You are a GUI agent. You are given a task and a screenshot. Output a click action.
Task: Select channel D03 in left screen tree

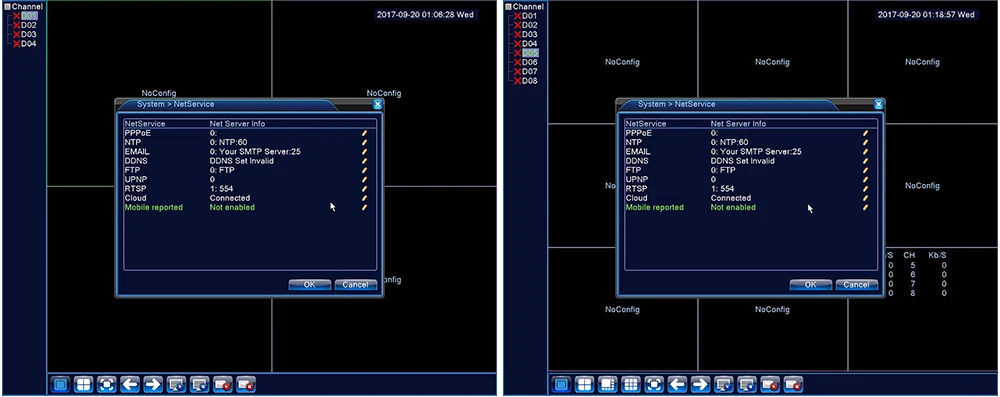pyautogui.click(x=29, y=34)
